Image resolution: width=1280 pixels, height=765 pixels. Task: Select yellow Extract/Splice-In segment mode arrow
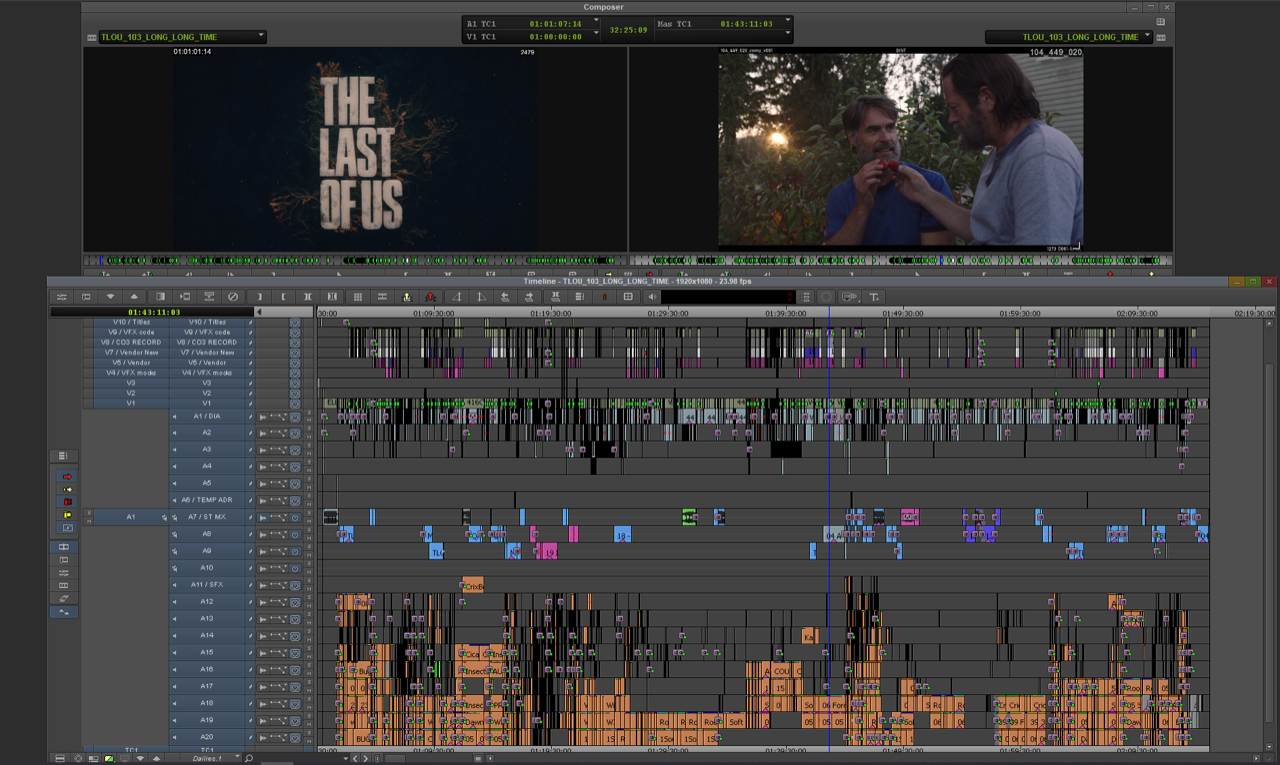tap(67, 489)
